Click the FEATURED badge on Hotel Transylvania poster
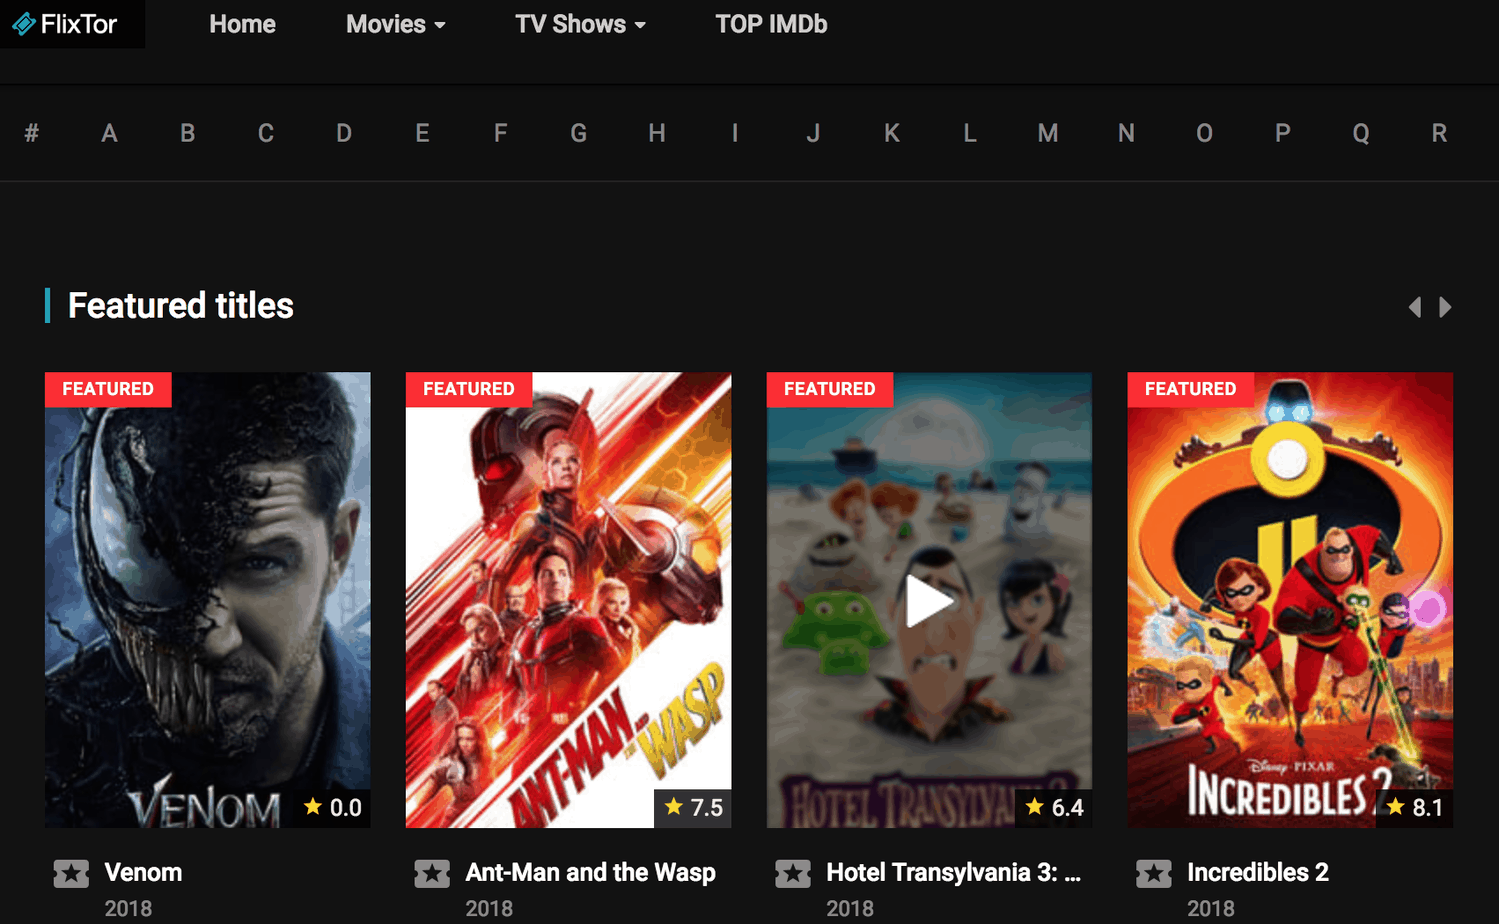The height and width of the screenshot is (924, 1499). coord(830,389)
